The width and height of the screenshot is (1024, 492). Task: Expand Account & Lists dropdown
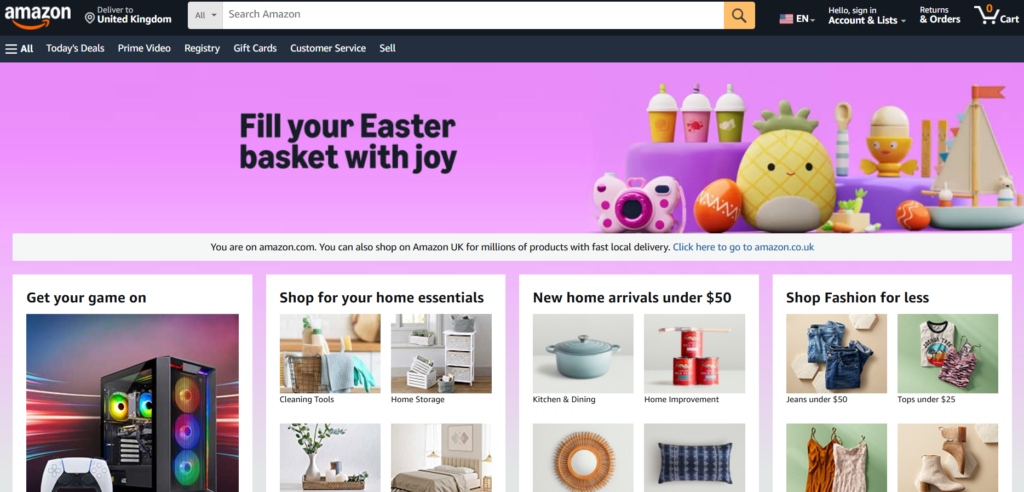coord(867,15)
